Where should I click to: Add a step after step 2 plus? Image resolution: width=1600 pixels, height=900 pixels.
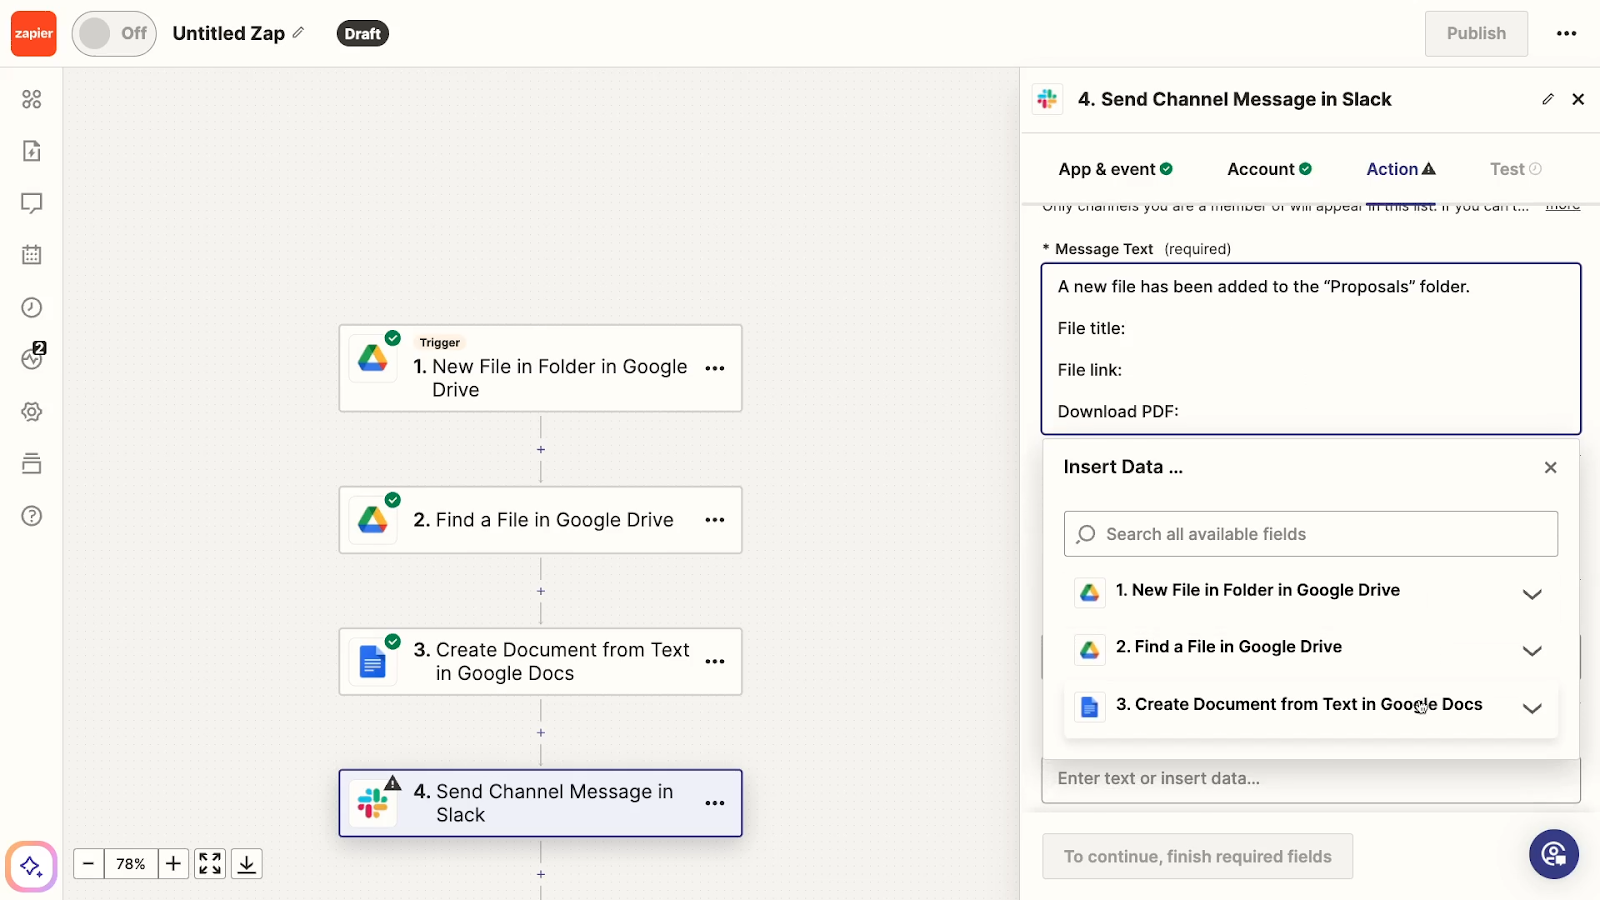click(x=541, y=591)
